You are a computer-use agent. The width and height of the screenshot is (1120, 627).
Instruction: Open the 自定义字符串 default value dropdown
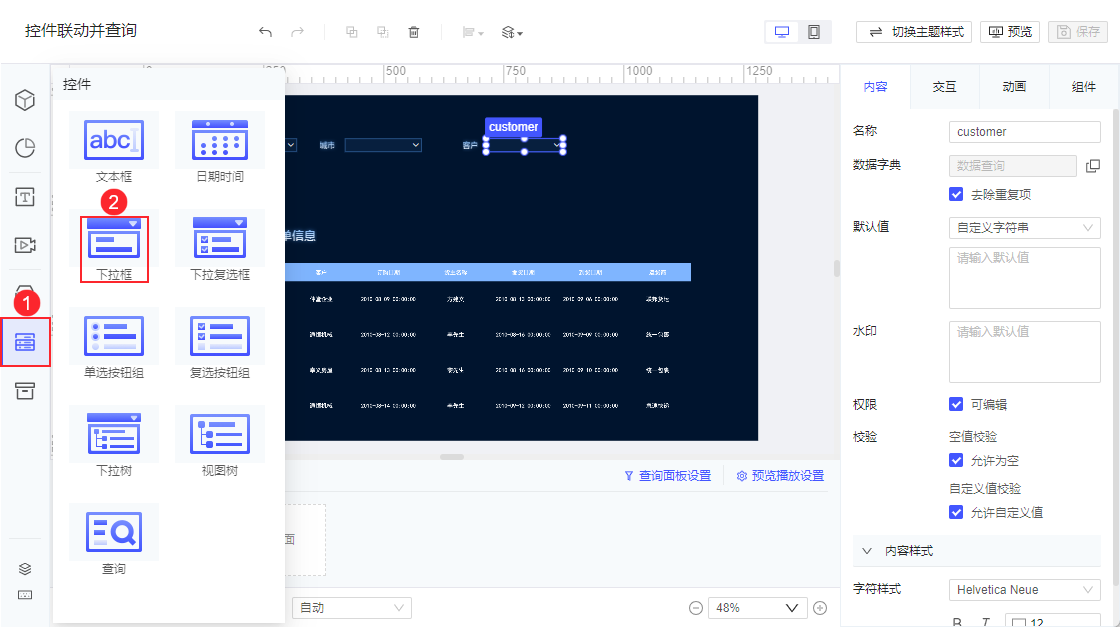click(1024, 228)
